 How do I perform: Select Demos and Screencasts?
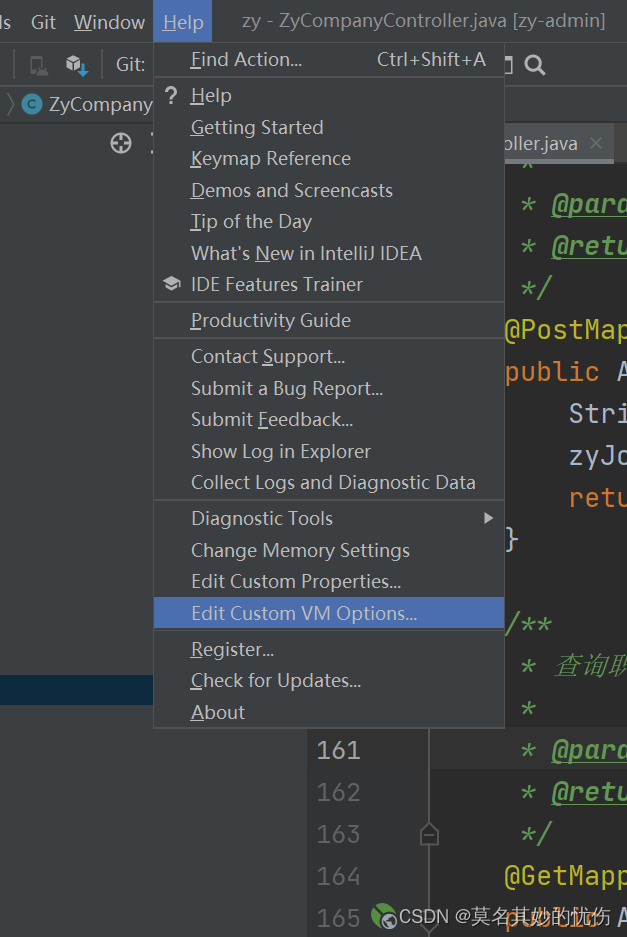point(329,191)
